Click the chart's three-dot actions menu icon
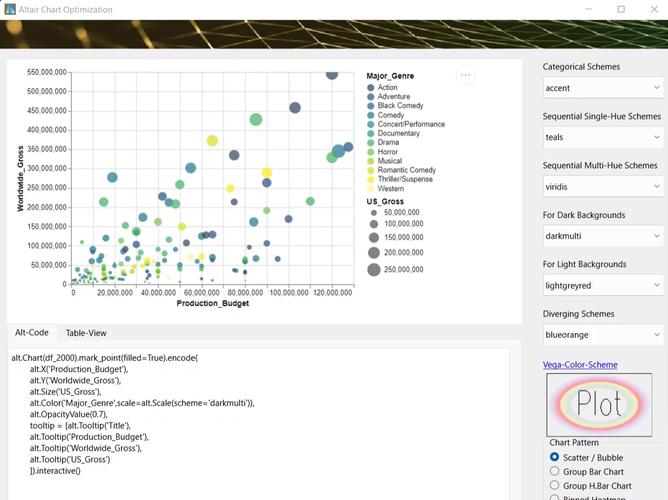Image resolution: width=668 pixels, height=500 pixels. pyautogui.click(x=465, y=75)
